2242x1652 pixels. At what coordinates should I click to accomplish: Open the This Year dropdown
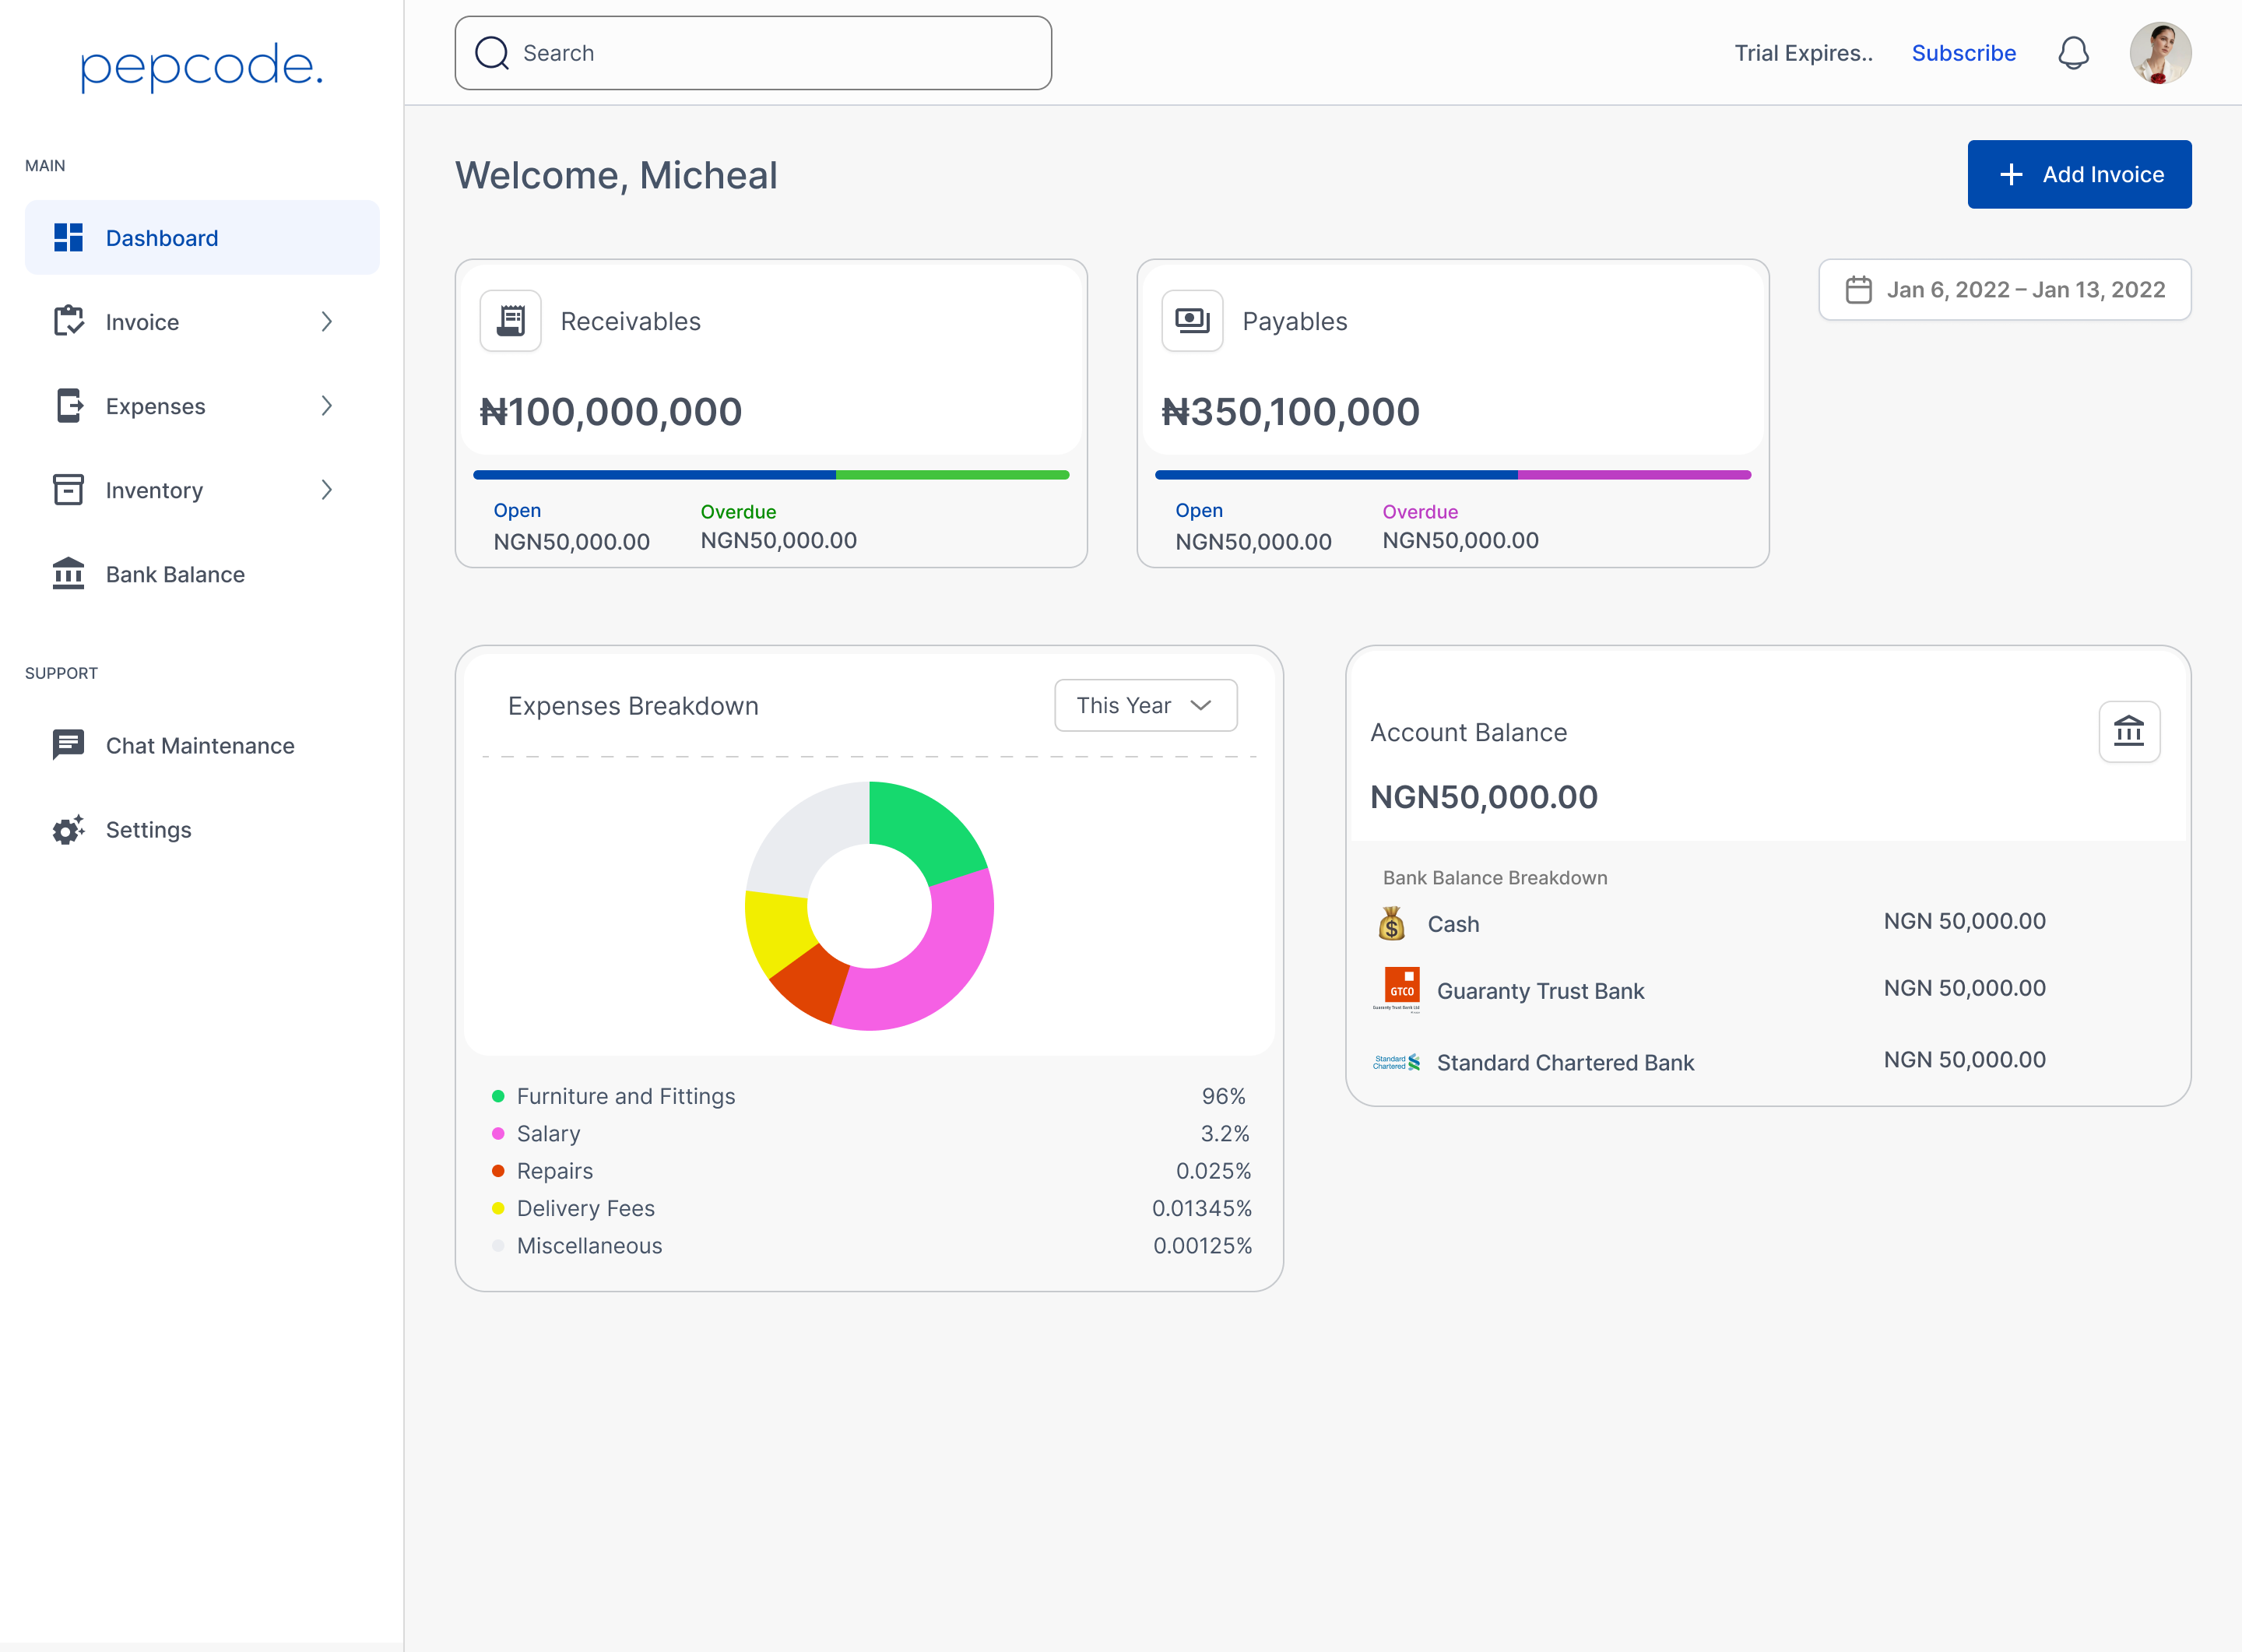point(1145,706)
